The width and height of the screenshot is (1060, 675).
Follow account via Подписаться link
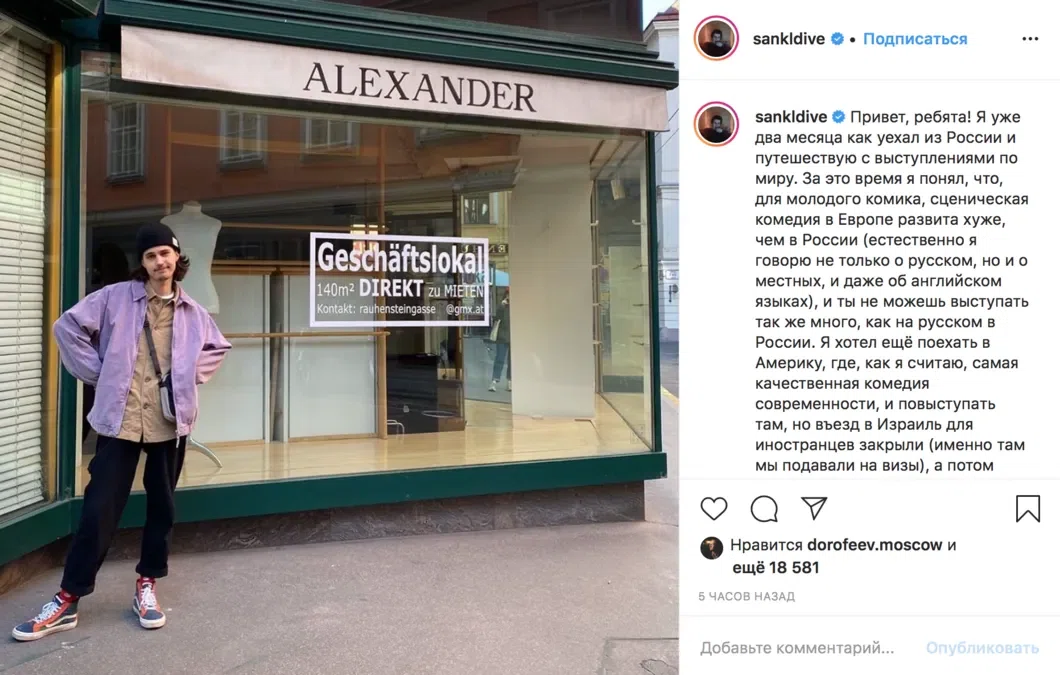915,39
